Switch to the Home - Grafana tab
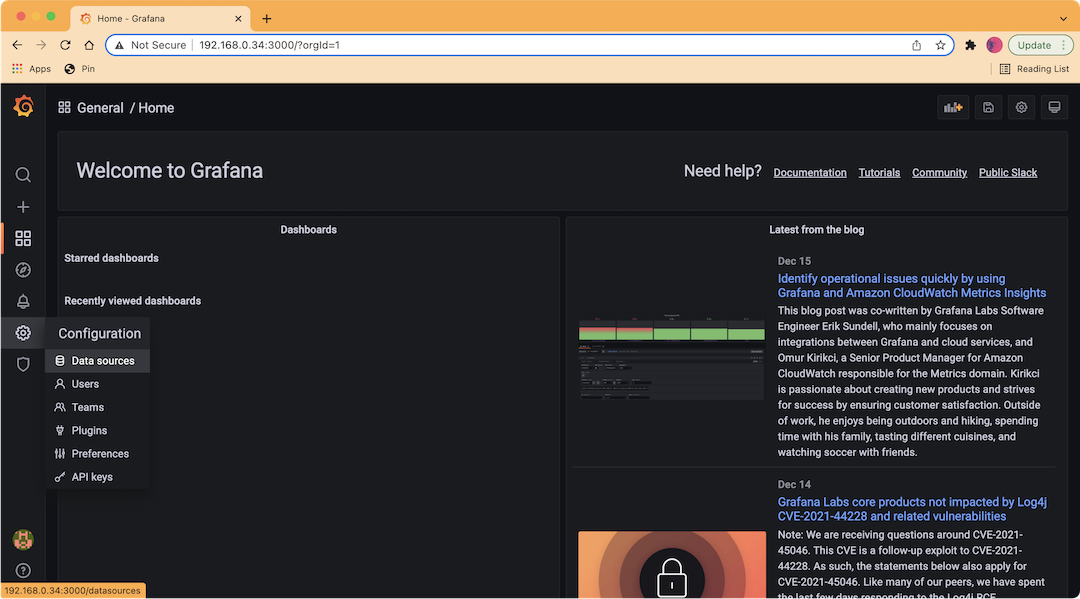Image resolution: width=1080 pixels, height=599 pixels. pyautogui.click(x=160, y=19)
